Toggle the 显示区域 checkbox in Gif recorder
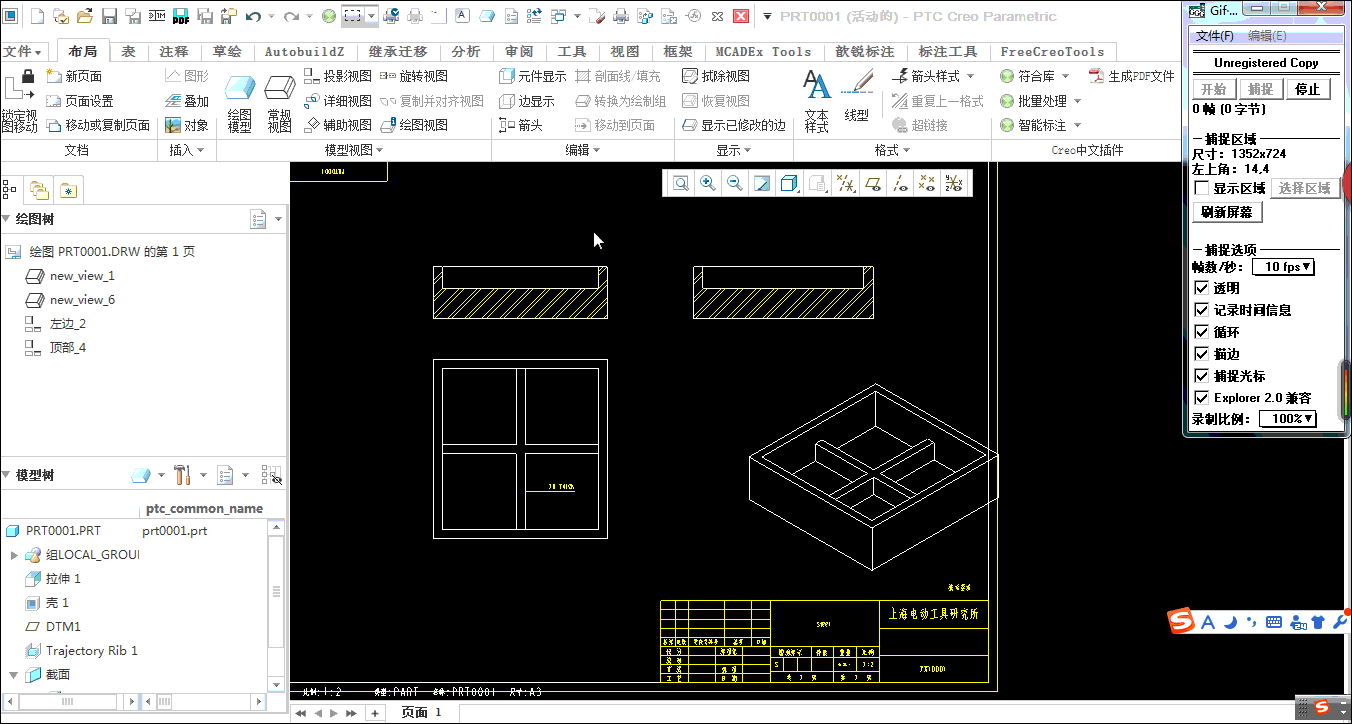Screen dimensions: 1352x724 click(x=1202, y=188)
